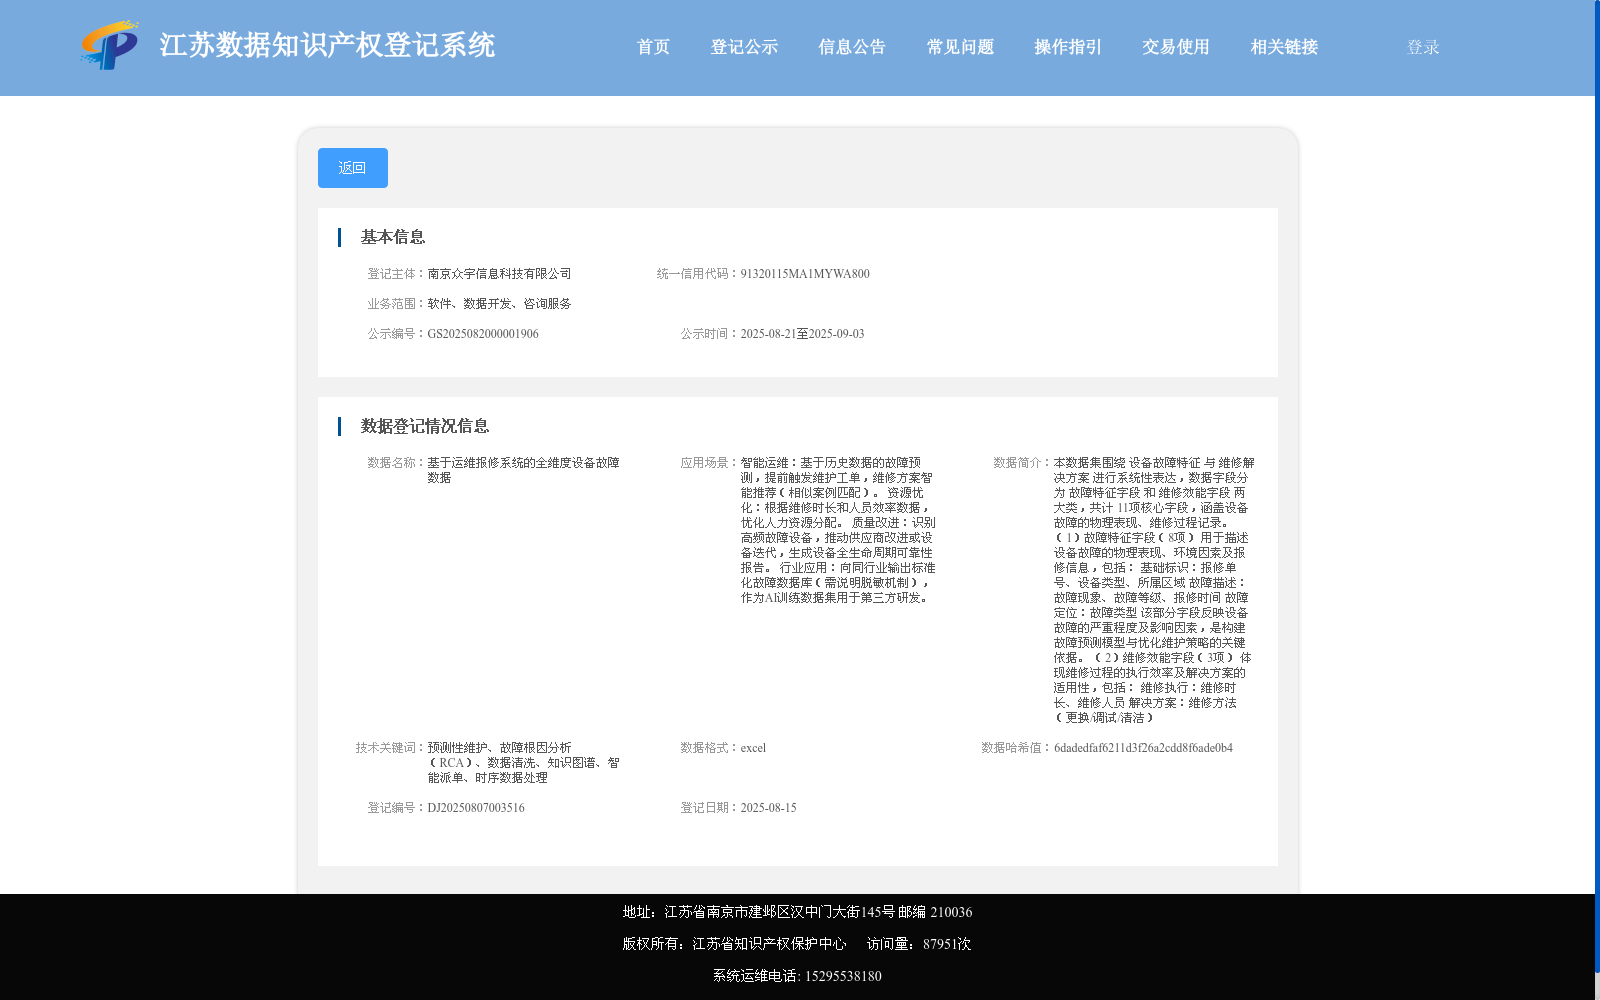Select support phone 15295538180
This screenshot has width=1600, height=1000.
coord(843,976)
